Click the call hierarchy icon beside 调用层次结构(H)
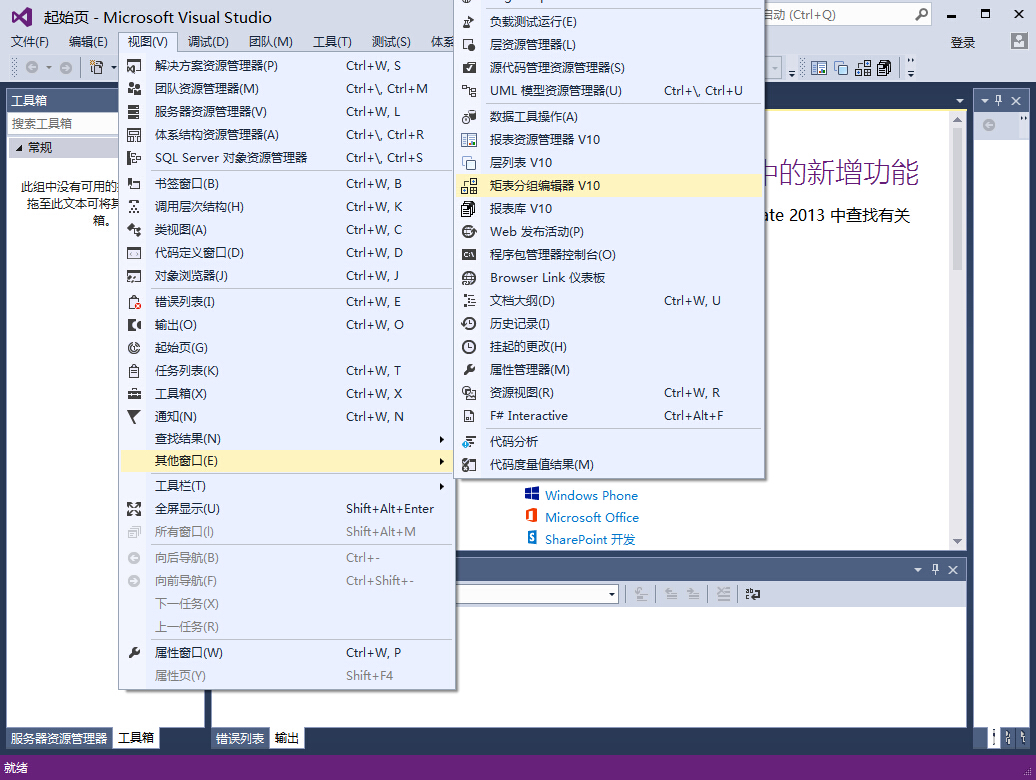1036x780 pixels. (134, 207)
